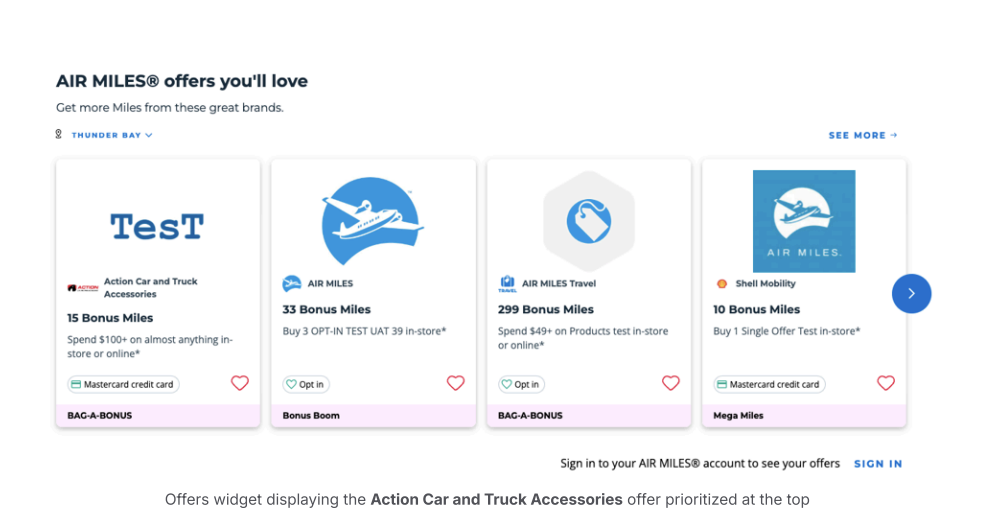Open the blue airplane AIR MILES logo image
Screen dimensions: 994x530
[x=373, y=220]
